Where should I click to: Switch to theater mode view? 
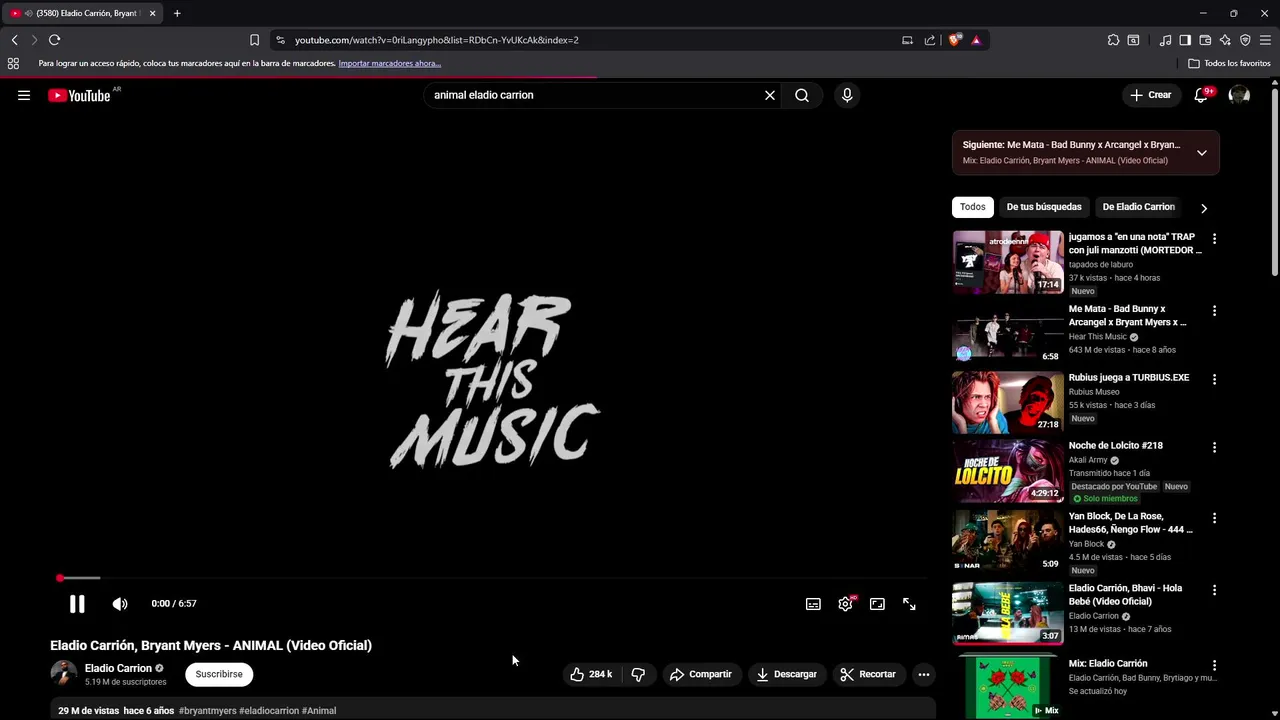click(x=877, y=604)
